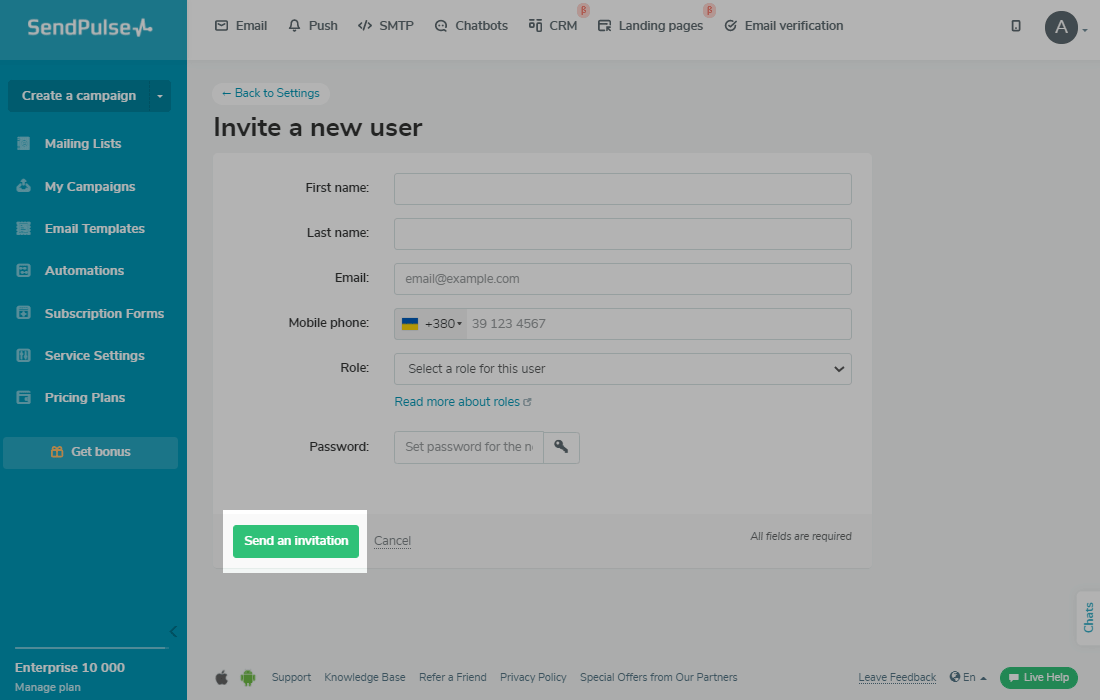
Task: Click the Send an invitation button
Action: point(296,541)
